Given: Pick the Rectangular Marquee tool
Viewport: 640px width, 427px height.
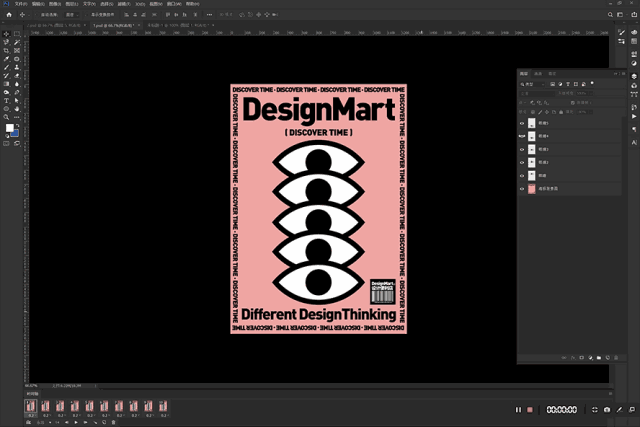Looking at the screenshot, I should [x=17, y=34].
